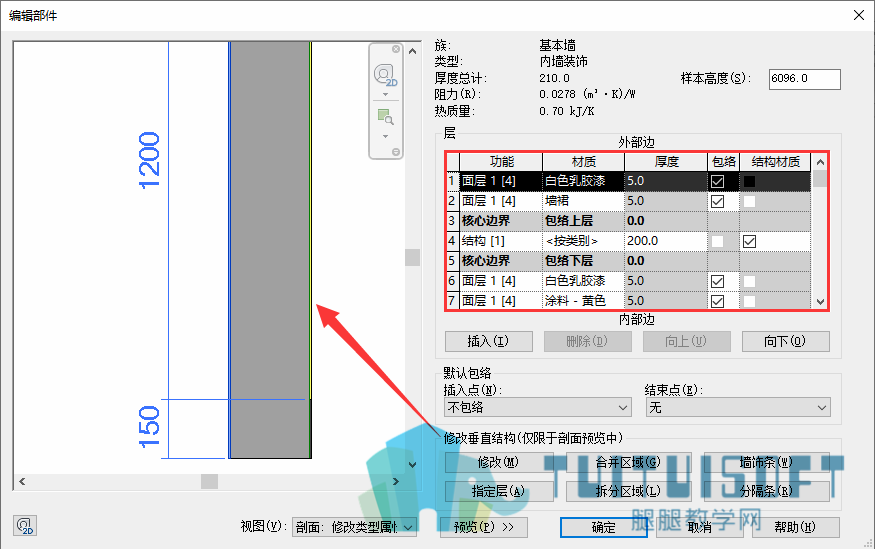Click the 预览(P) >> button
Image resolution: width=875 pixels, height=549 pixels.
click(484, 527)
